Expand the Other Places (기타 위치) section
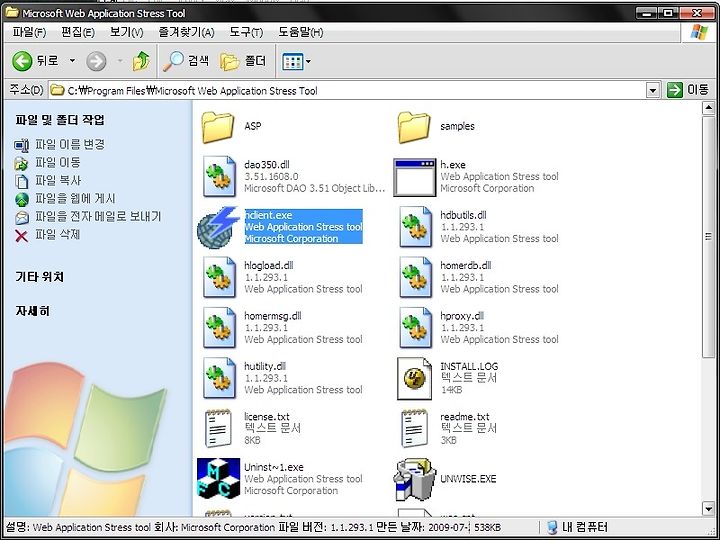Viewport: 720px width, 540px height. [x=40, y=277]
